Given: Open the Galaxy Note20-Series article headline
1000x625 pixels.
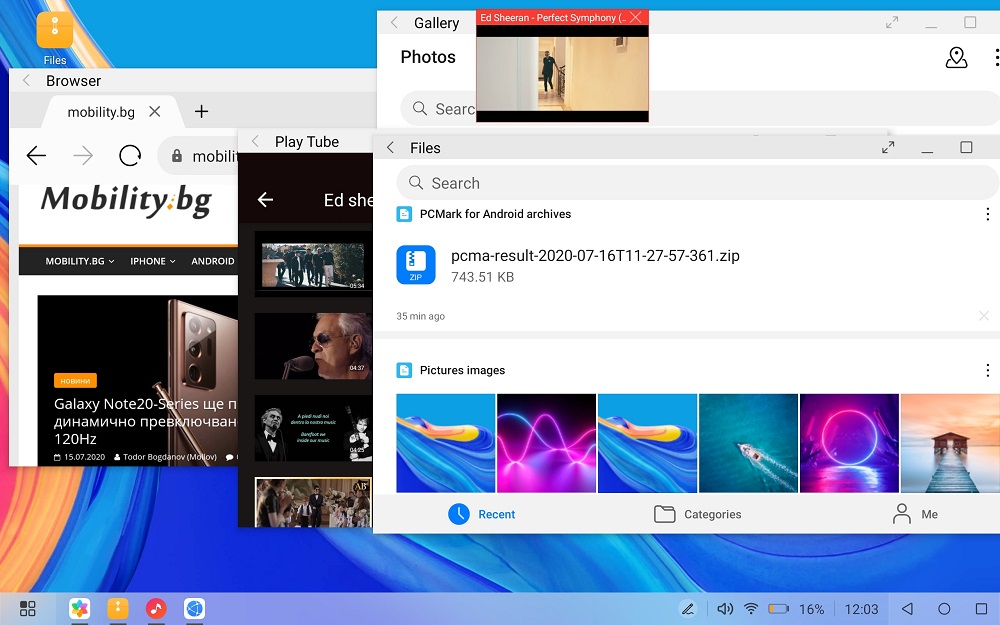Looking at the screenshot, I should click(145, 421).
